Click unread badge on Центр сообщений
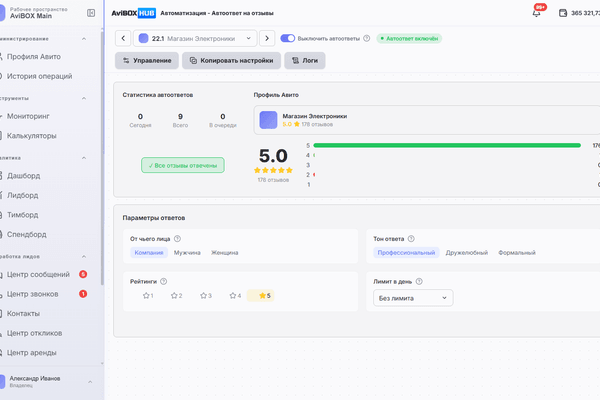The width and height of the screenshot is (600, 400). pyautogui.click(x=83, y=274)
